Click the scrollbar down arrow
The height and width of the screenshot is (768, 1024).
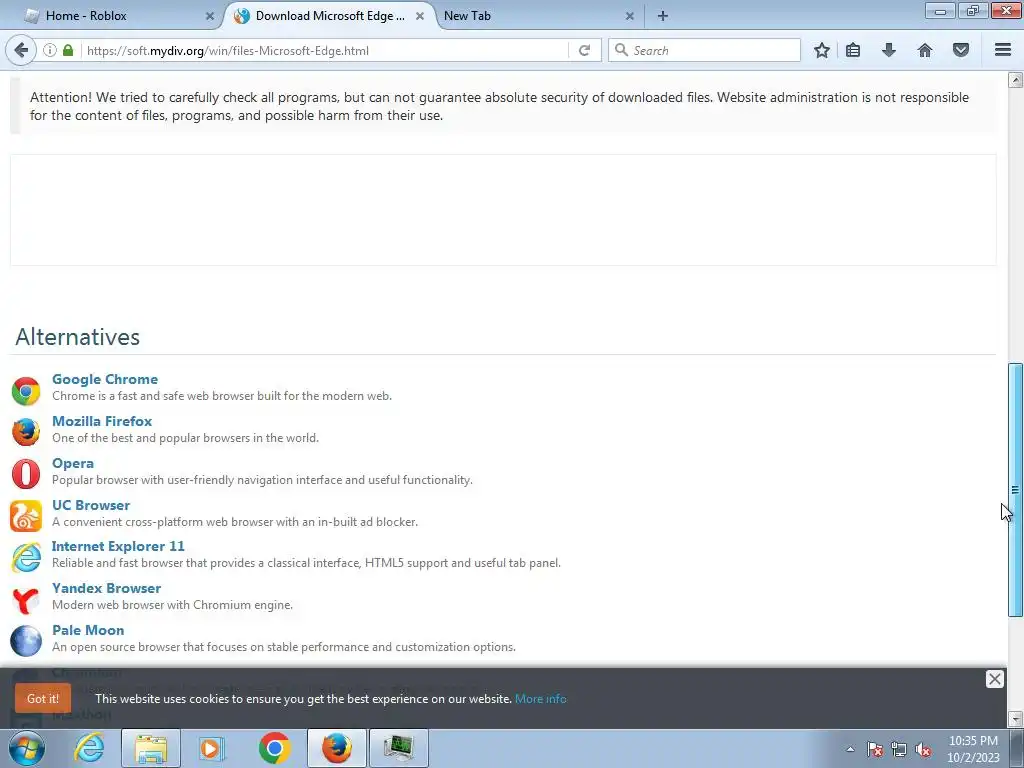[1015, 719]
